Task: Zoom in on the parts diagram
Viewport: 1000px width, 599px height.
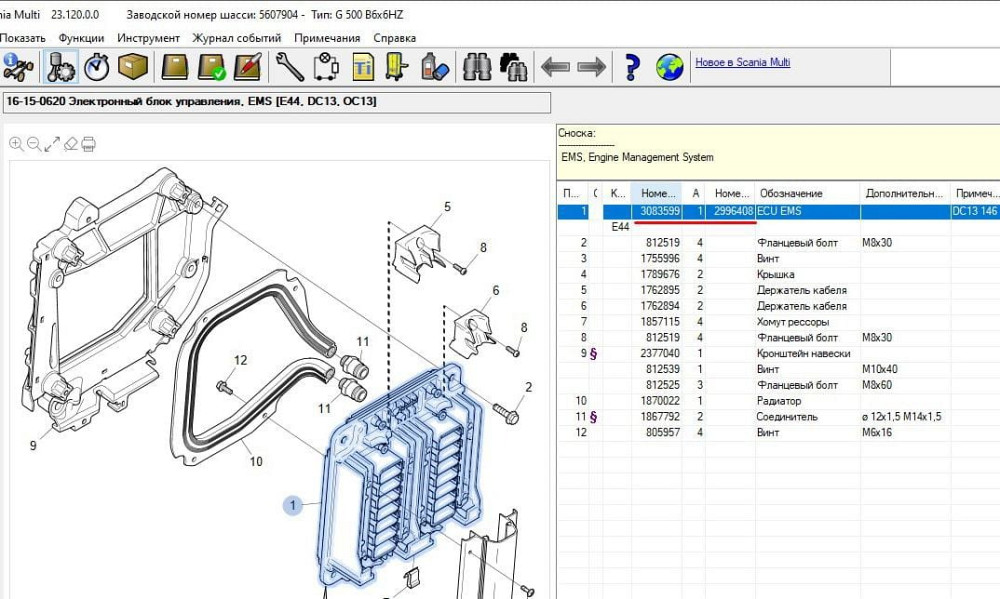Action: [18, 141]
